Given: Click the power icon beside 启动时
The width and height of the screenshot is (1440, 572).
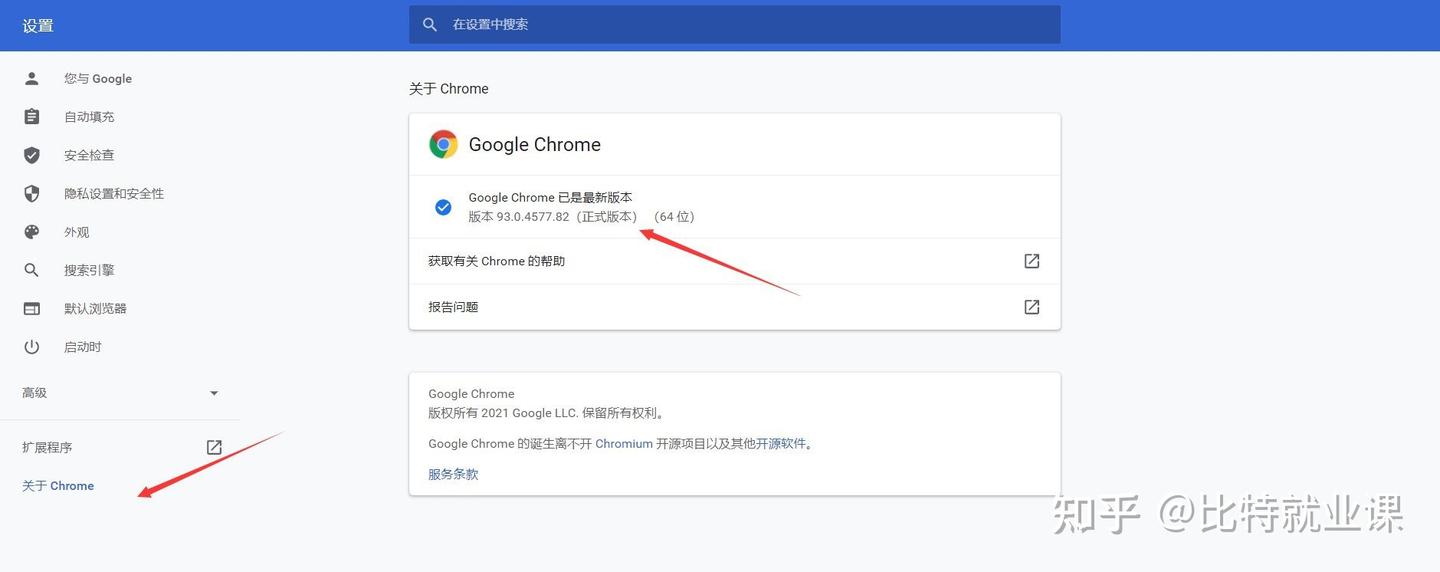Looking at the screenshot, I should [32, 347].
